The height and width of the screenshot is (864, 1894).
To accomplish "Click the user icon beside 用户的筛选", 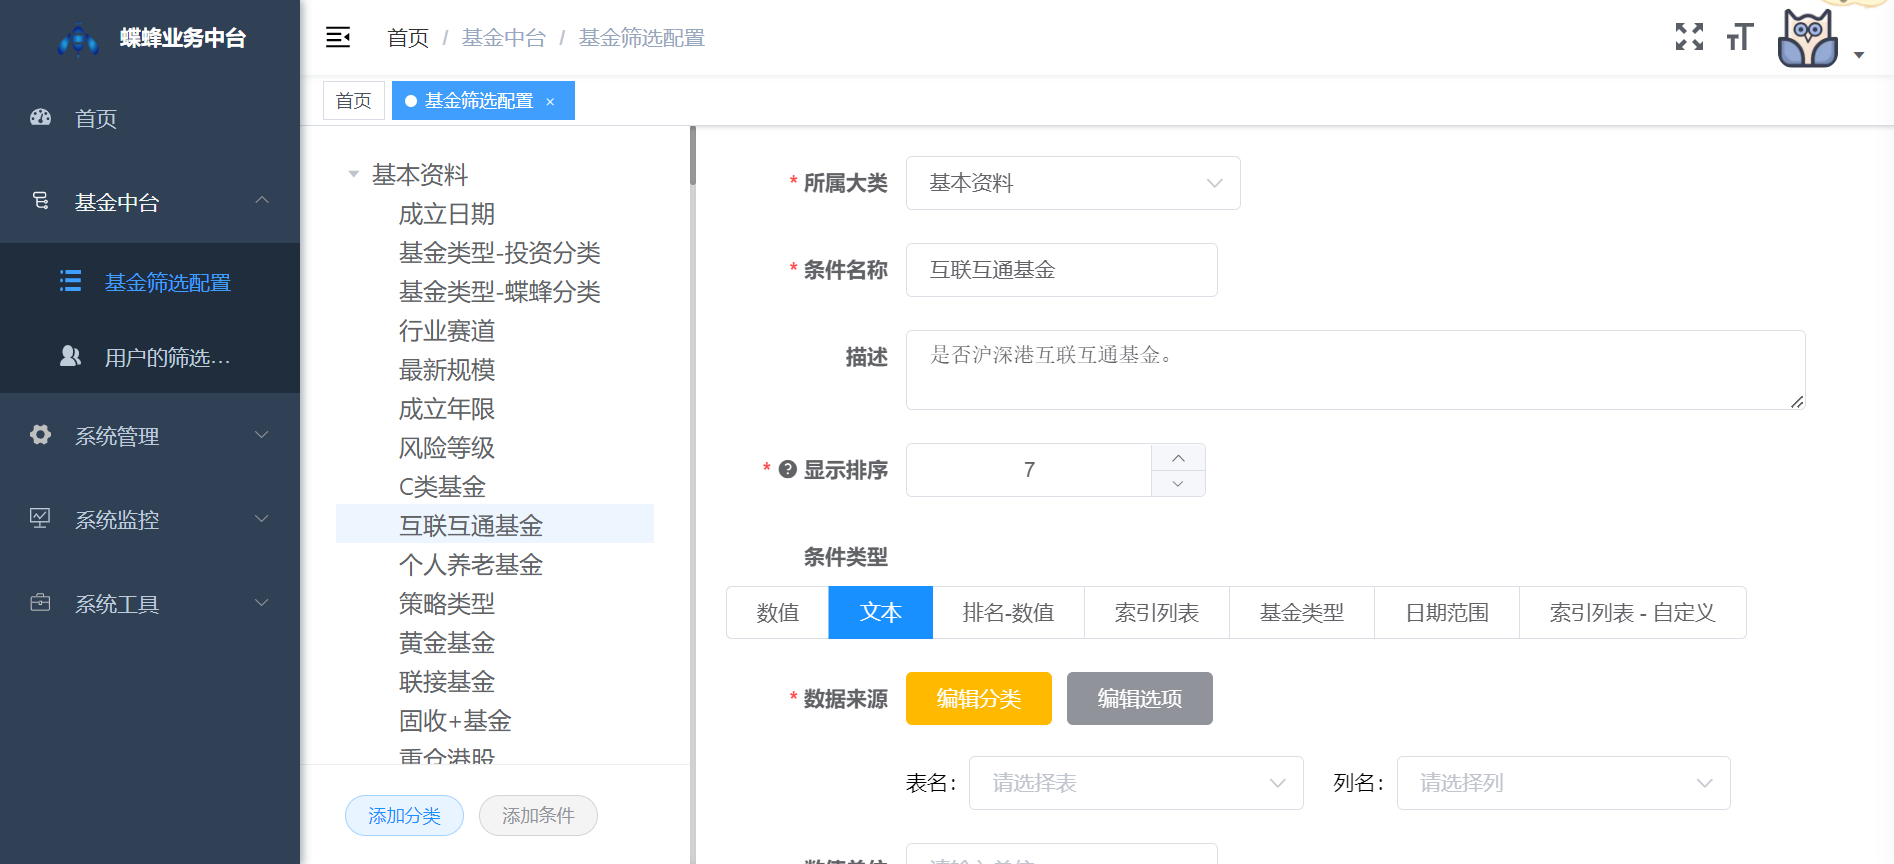I will coord(71,356).
